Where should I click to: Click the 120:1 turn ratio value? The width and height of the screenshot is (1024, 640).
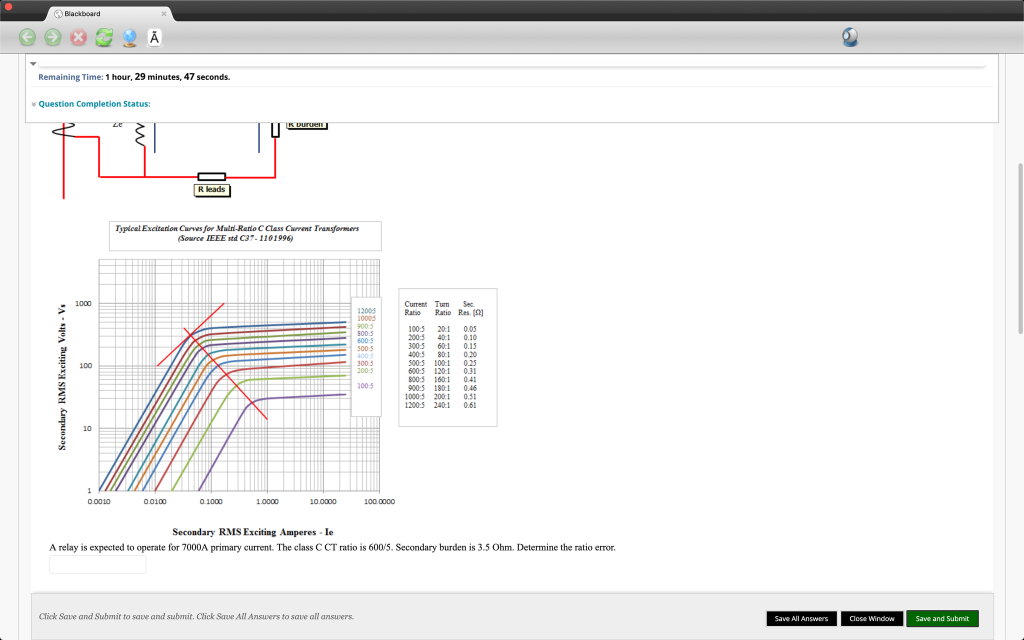[442, 371]
